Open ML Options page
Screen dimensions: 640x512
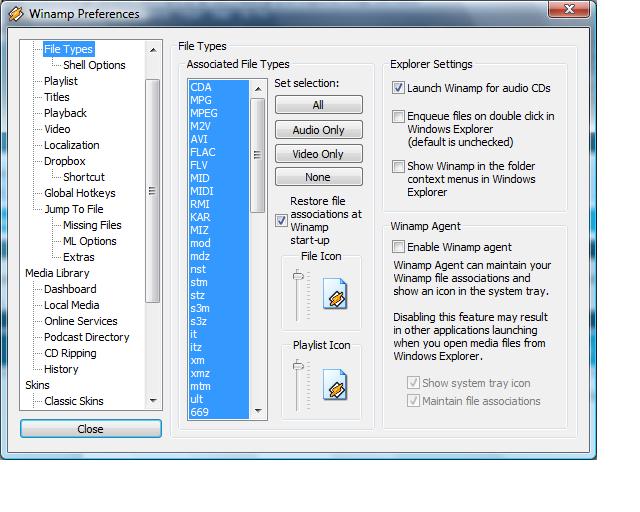pos(90,241)
